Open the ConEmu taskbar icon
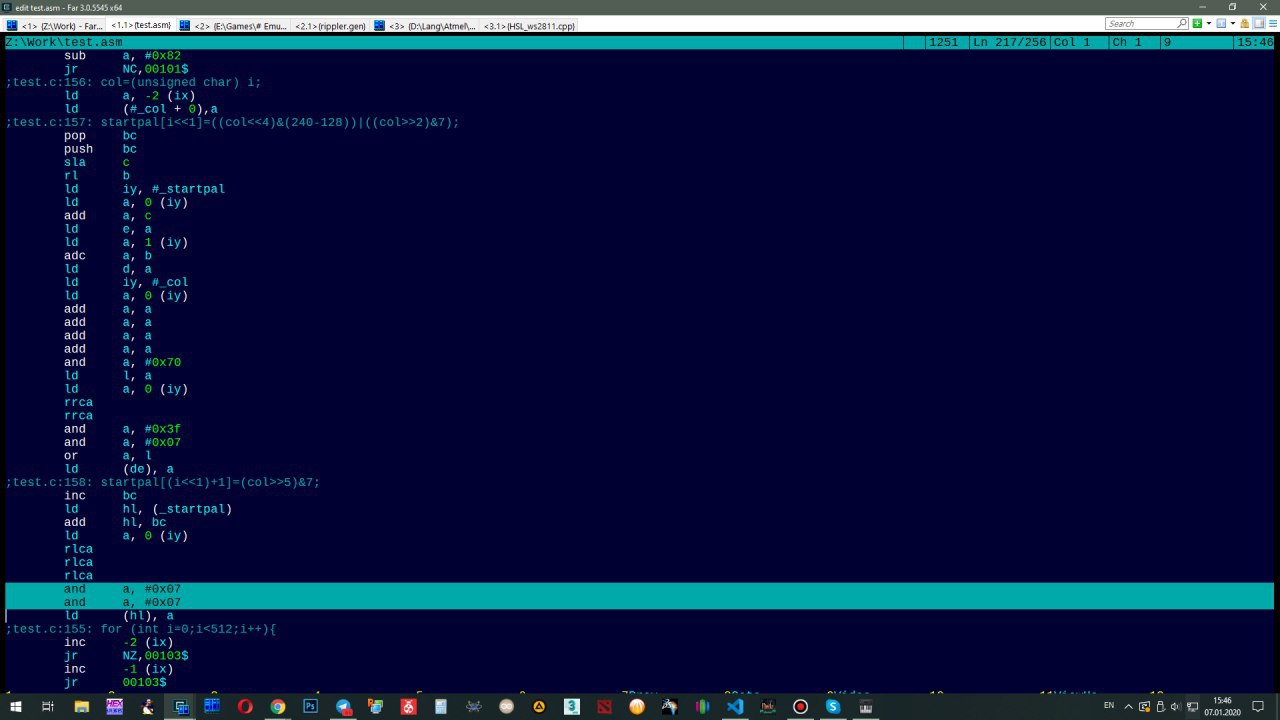Screen dimensions: 1280x720 point(180,706)
